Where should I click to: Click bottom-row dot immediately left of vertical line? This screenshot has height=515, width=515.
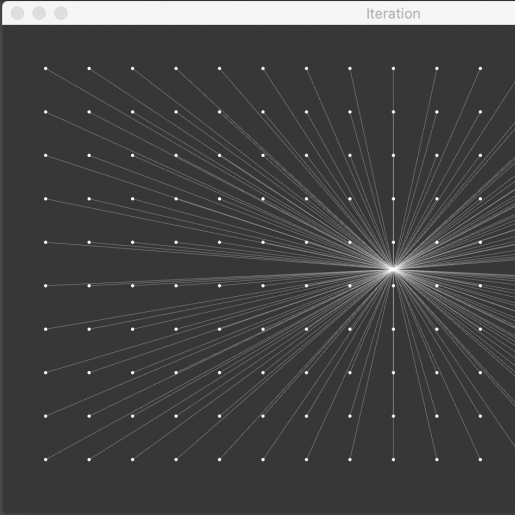(x=350, y=460)
